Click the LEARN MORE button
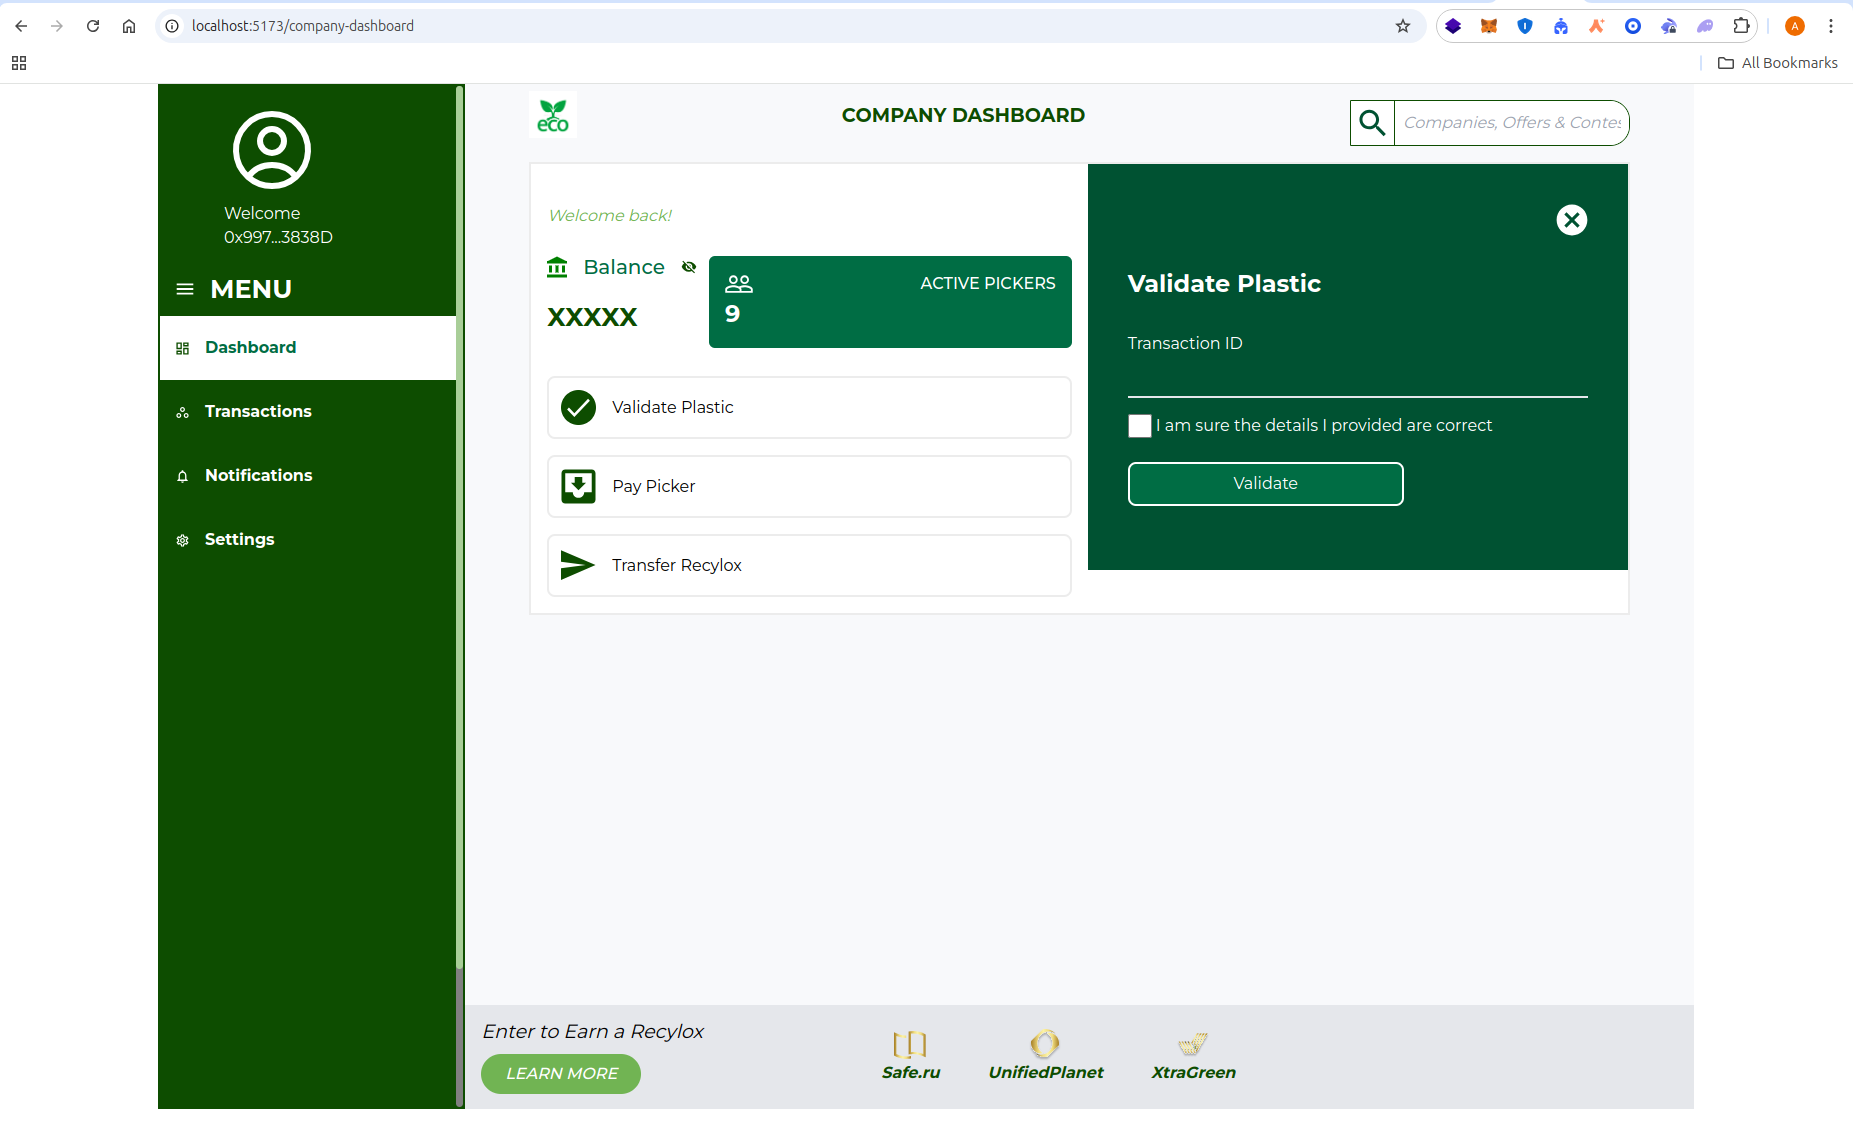The height and width of the screenshot is (1130, 1853). (561, 1074)
